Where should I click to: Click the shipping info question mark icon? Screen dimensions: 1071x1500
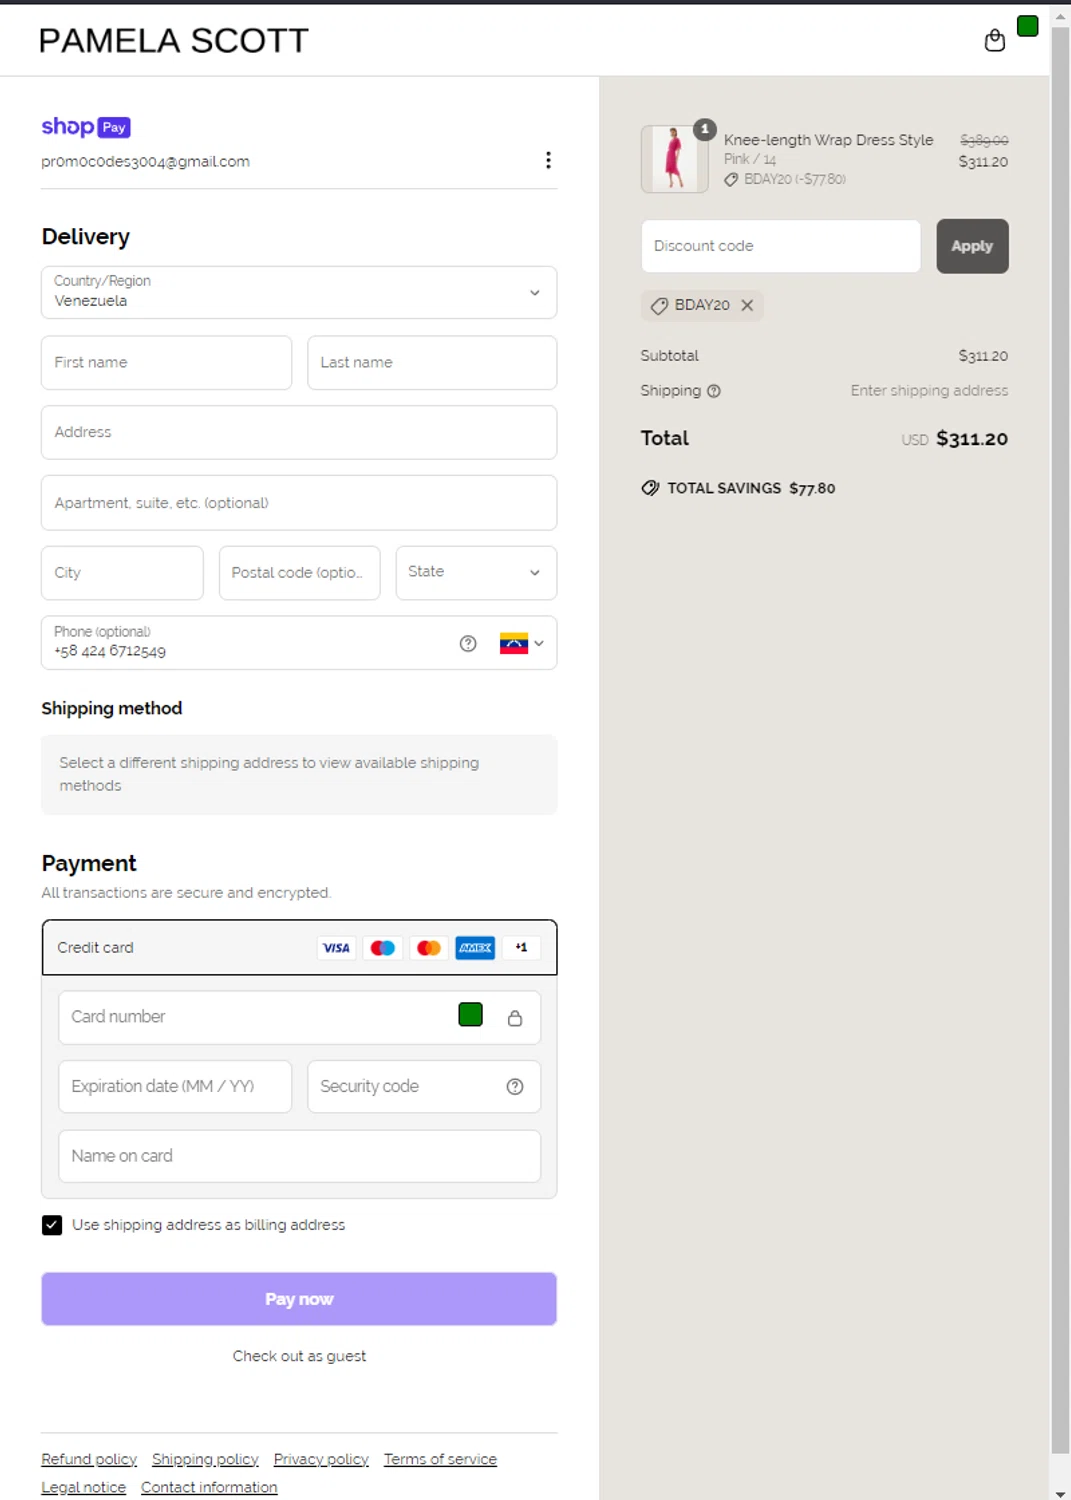(714, 391)
